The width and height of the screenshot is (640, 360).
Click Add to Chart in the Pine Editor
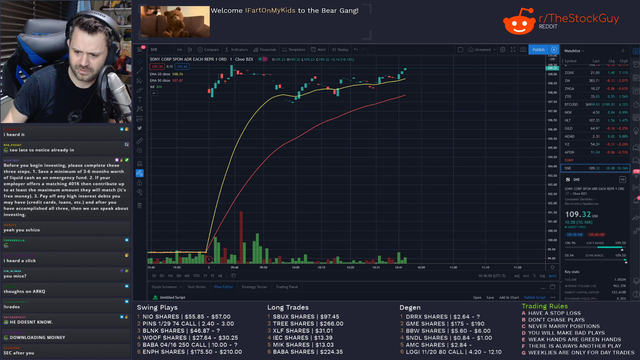[509, 298]
